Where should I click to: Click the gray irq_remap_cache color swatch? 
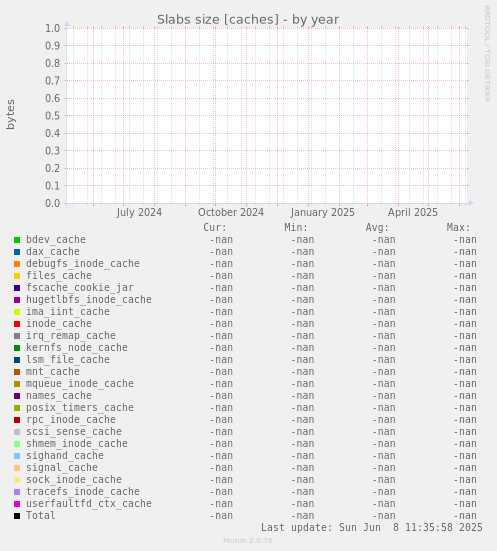coord(17,336)
